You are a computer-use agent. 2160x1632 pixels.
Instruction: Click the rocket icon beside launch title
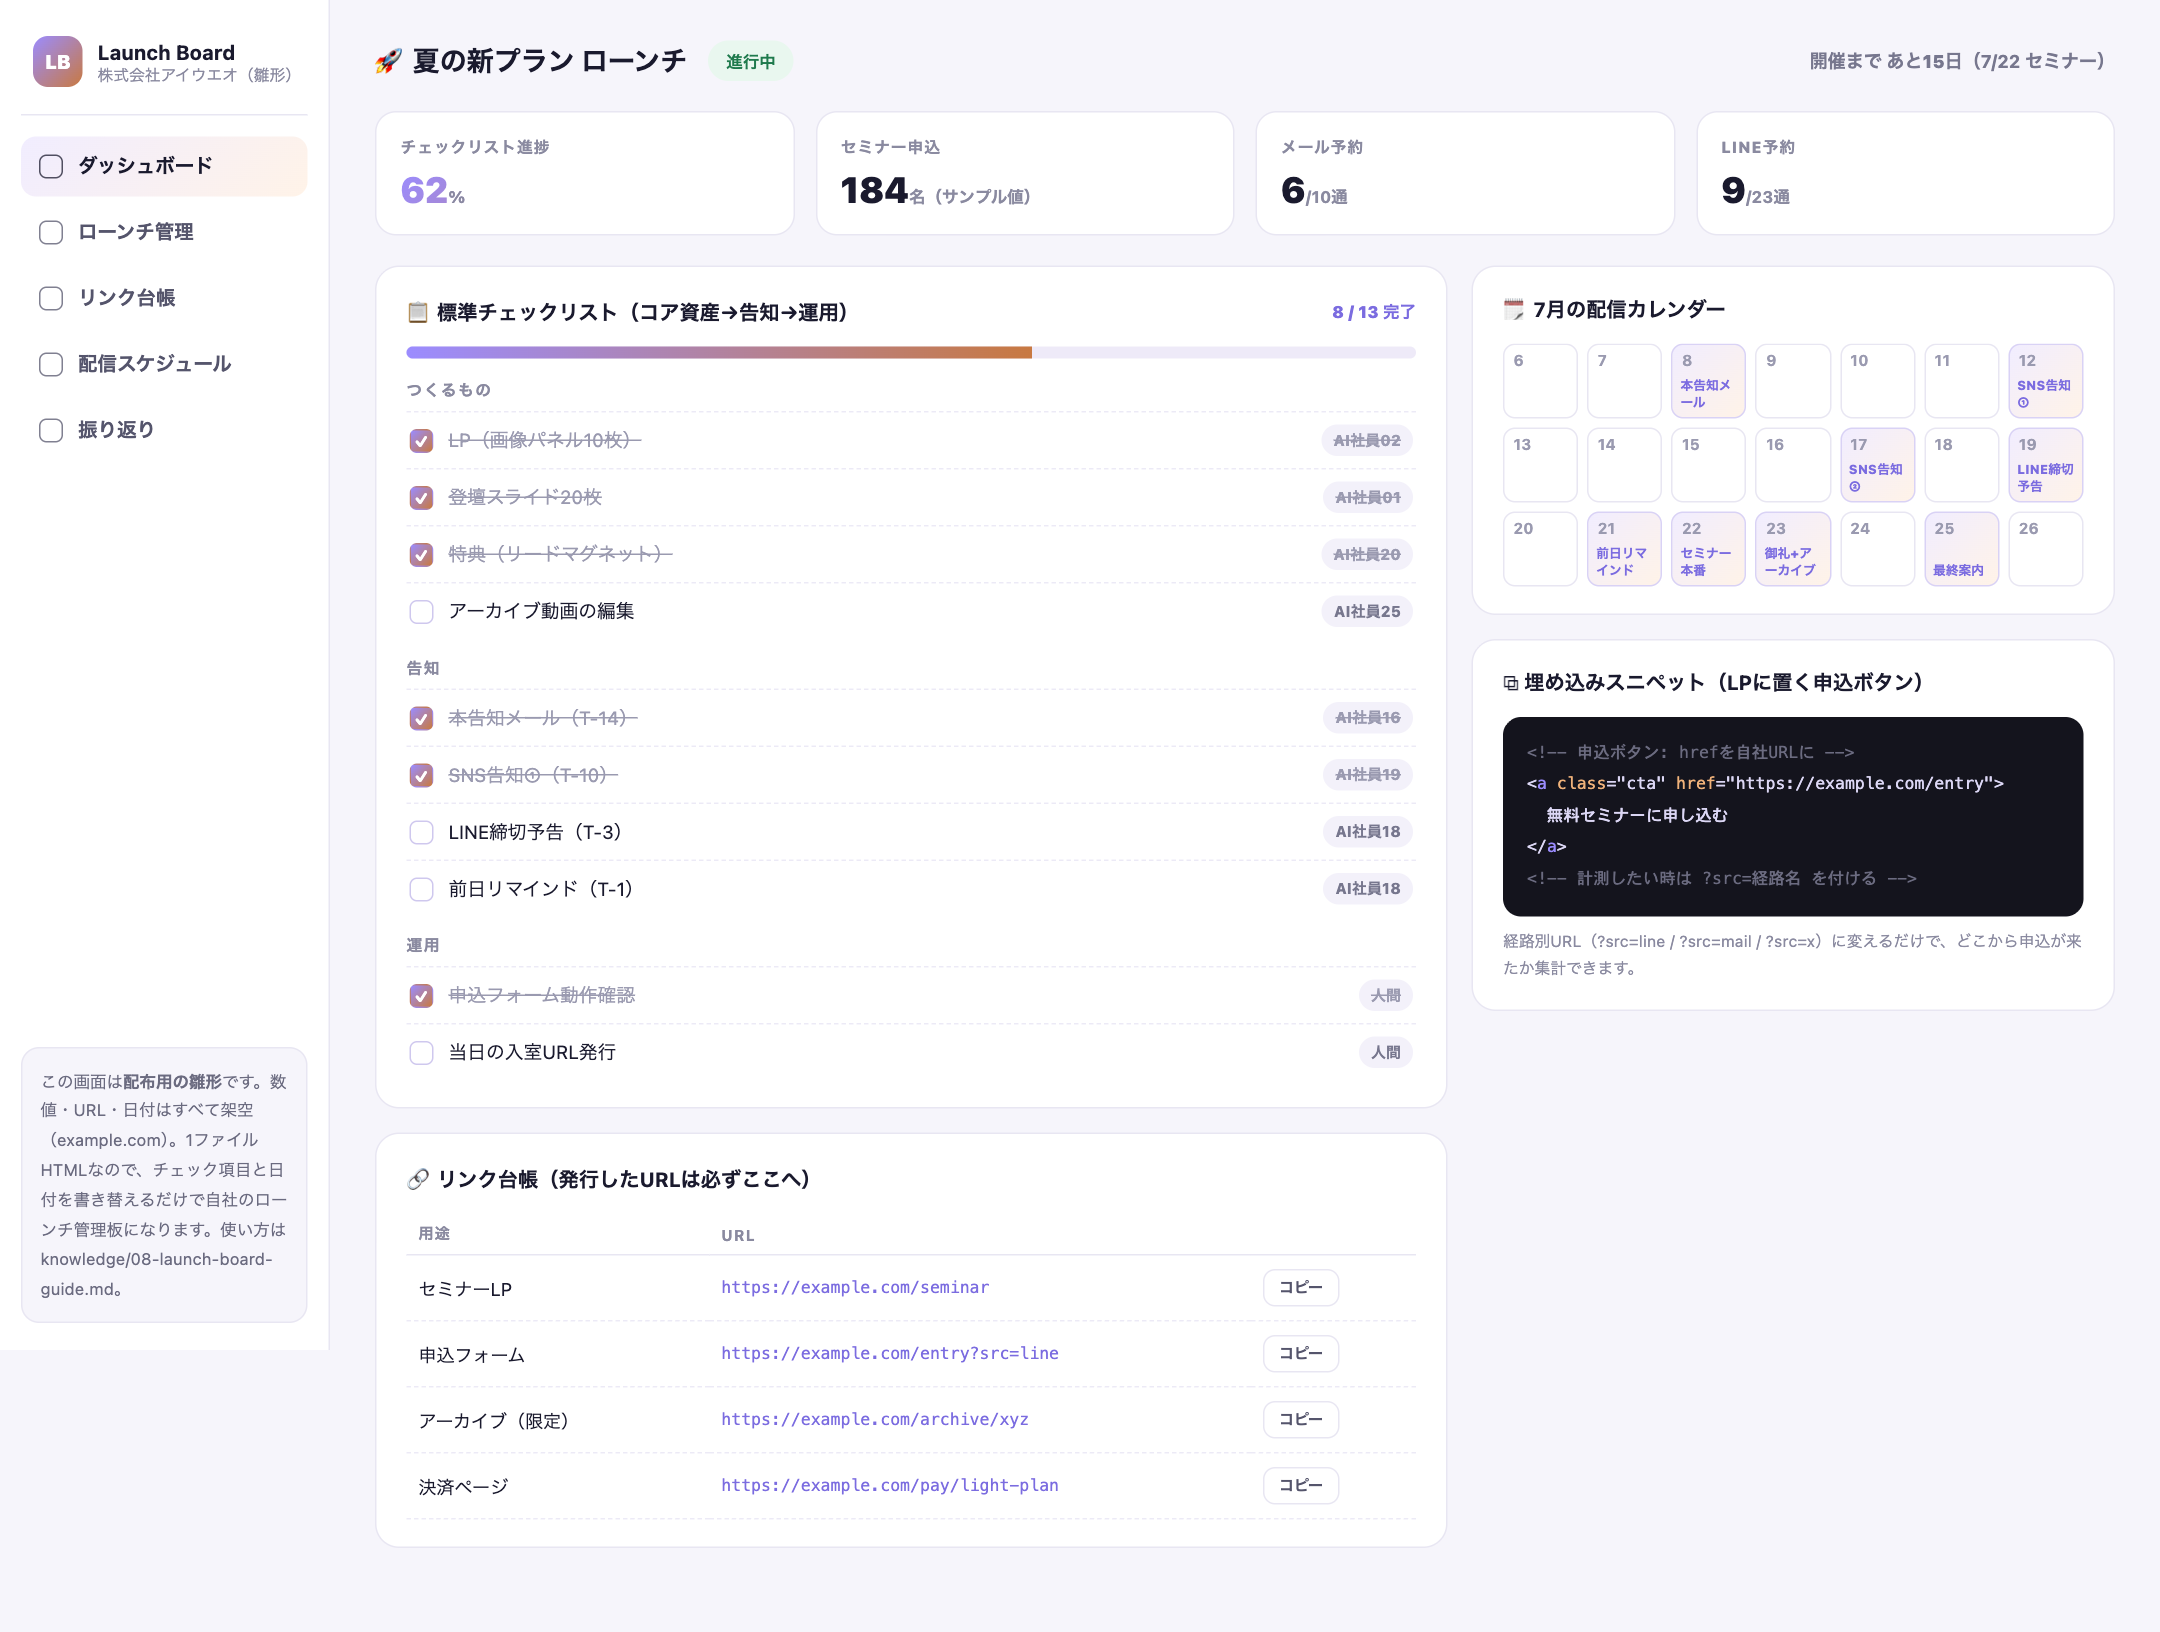coord(388,61)
